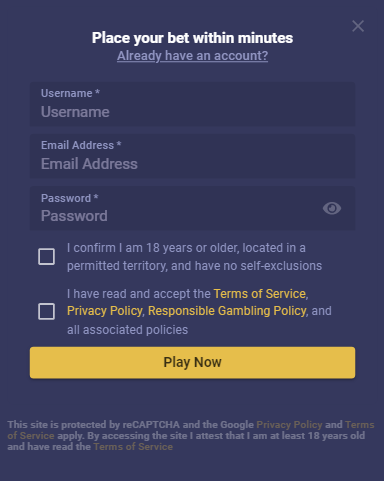Check the box accepting Terms and policies

point(47,311)
